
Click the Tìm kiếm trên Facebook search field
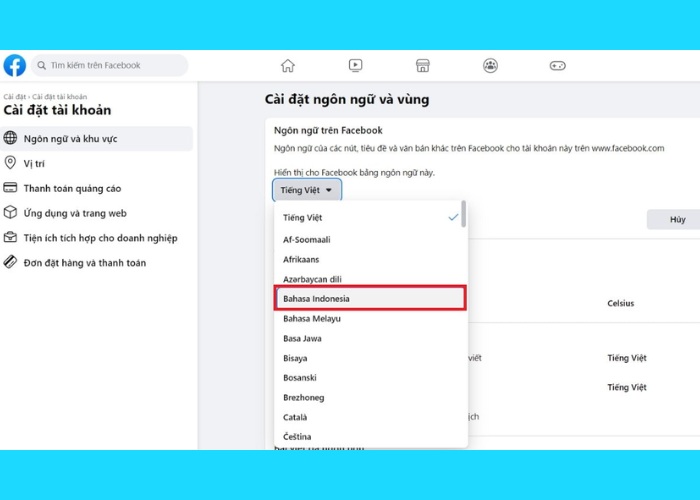tap(112, 66)
